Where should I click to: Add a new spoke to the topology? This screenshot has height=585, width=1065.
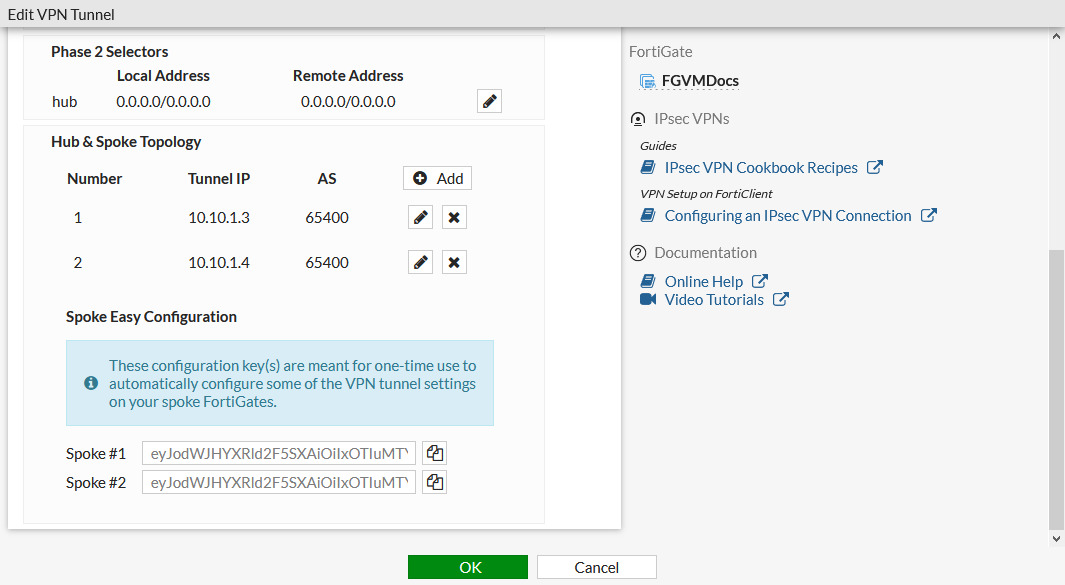(x=437, y=178)
